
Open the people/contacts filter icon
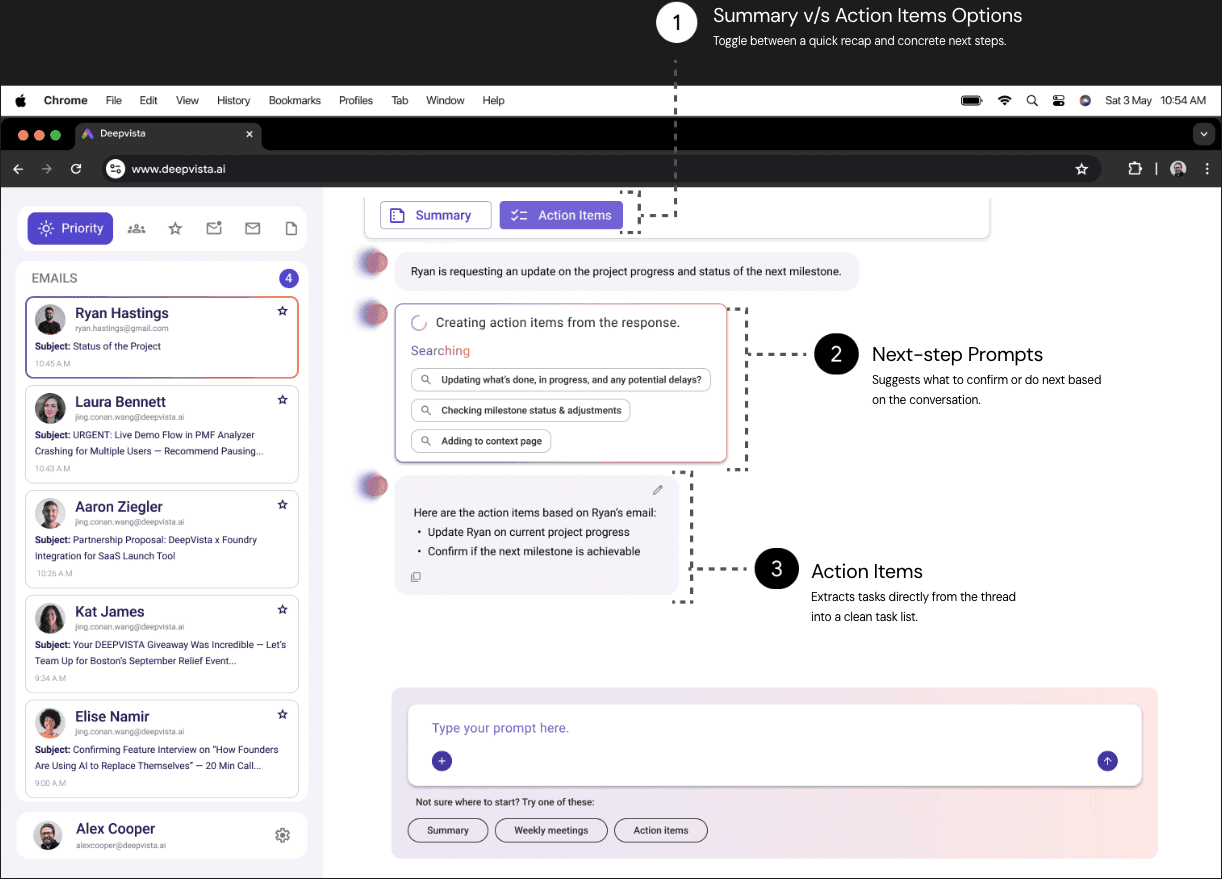(137, 229)
